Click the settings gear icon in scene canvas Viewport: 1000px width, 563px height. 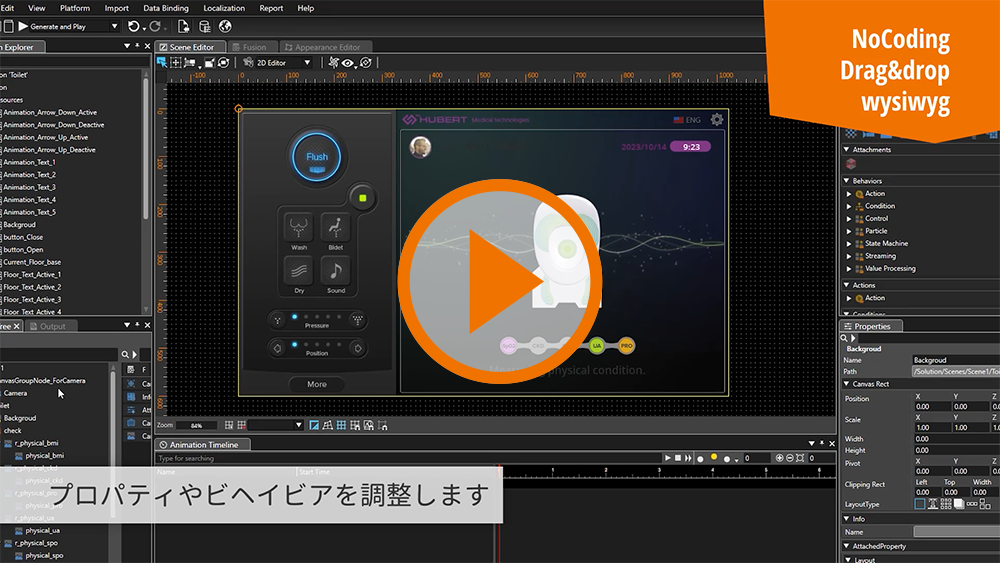717,119
